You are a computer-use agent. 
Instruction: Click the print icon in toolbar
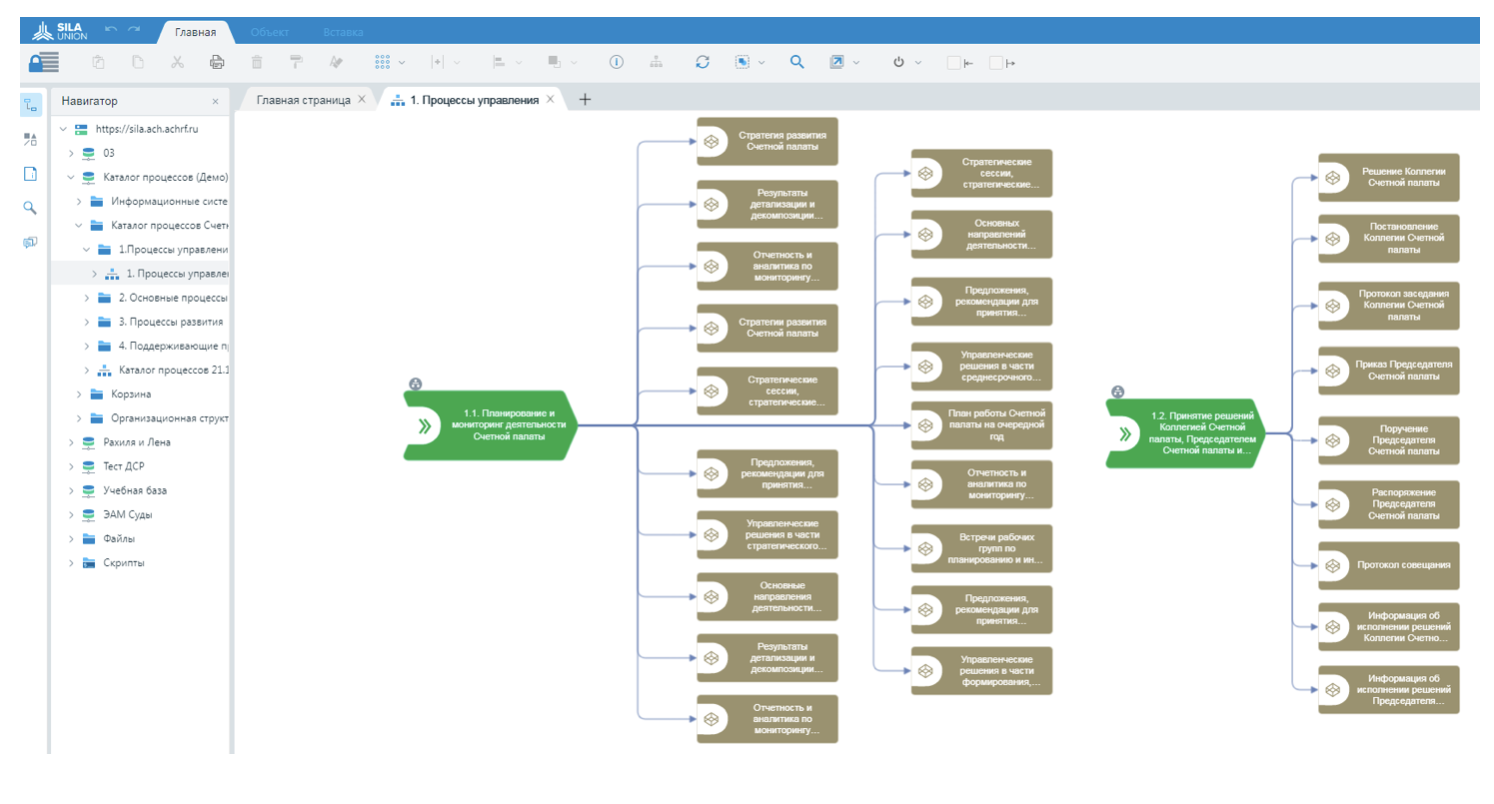click(x=217, y=62)
